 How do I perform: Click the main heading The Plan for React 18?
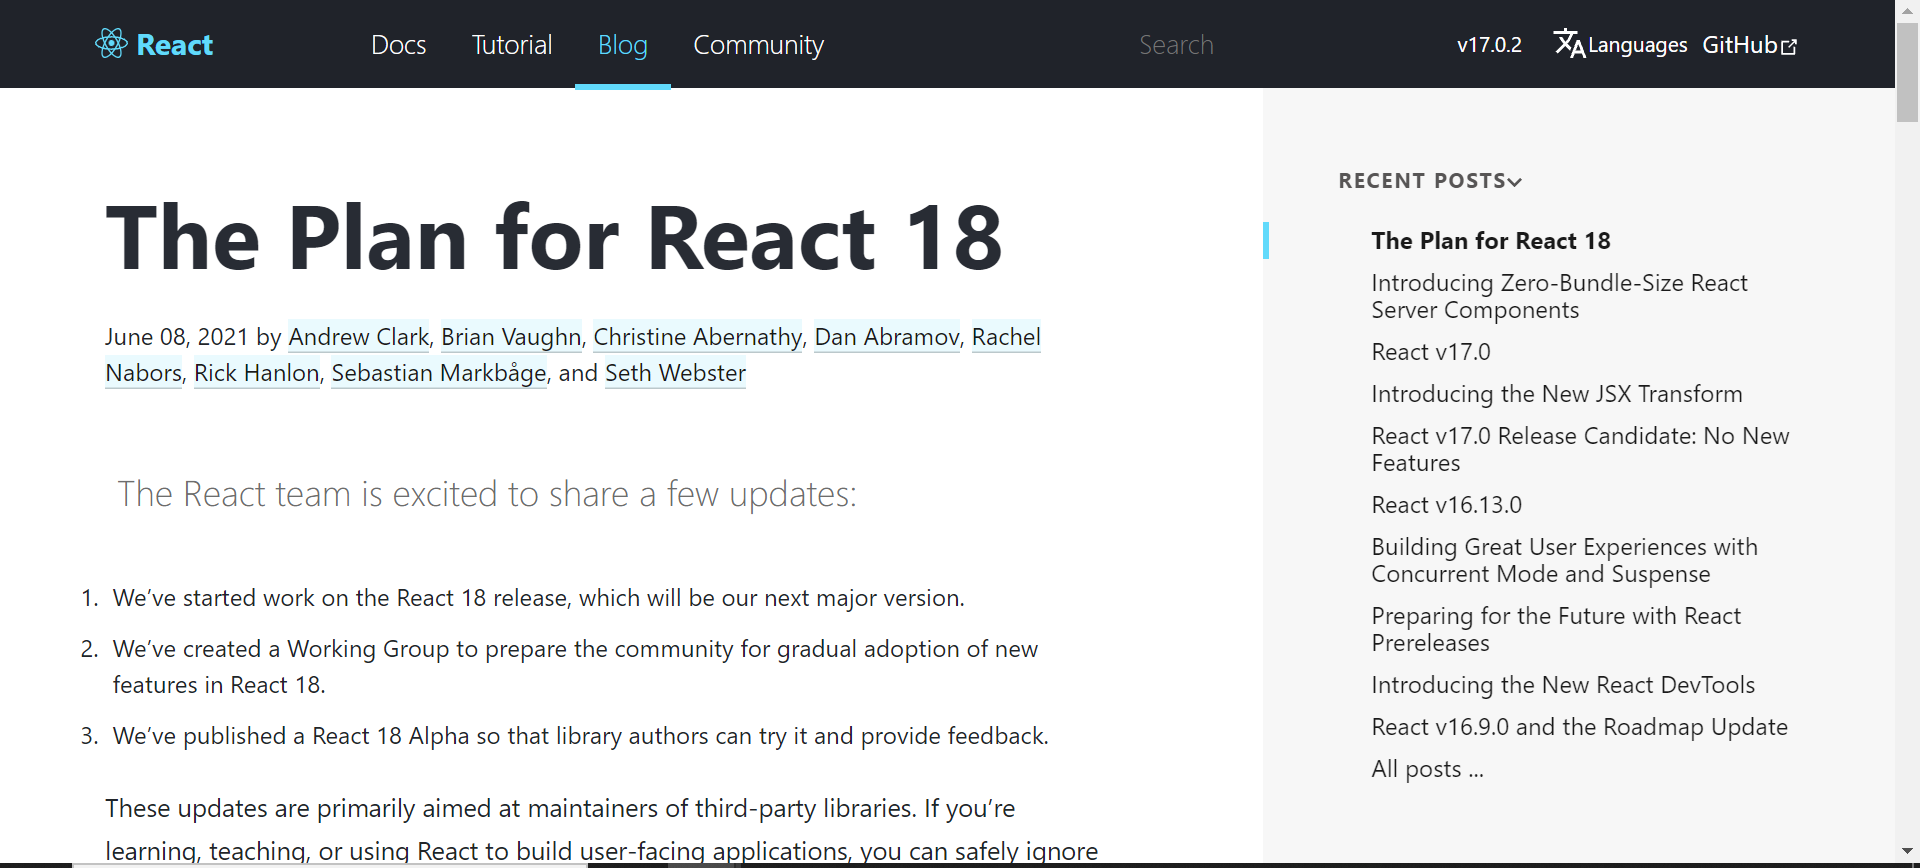tap(554, 238)
